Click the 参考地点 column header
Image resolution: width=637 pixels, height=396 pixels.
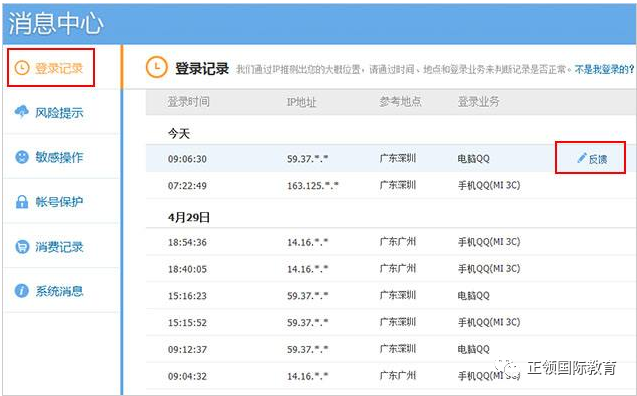(400, 102)
